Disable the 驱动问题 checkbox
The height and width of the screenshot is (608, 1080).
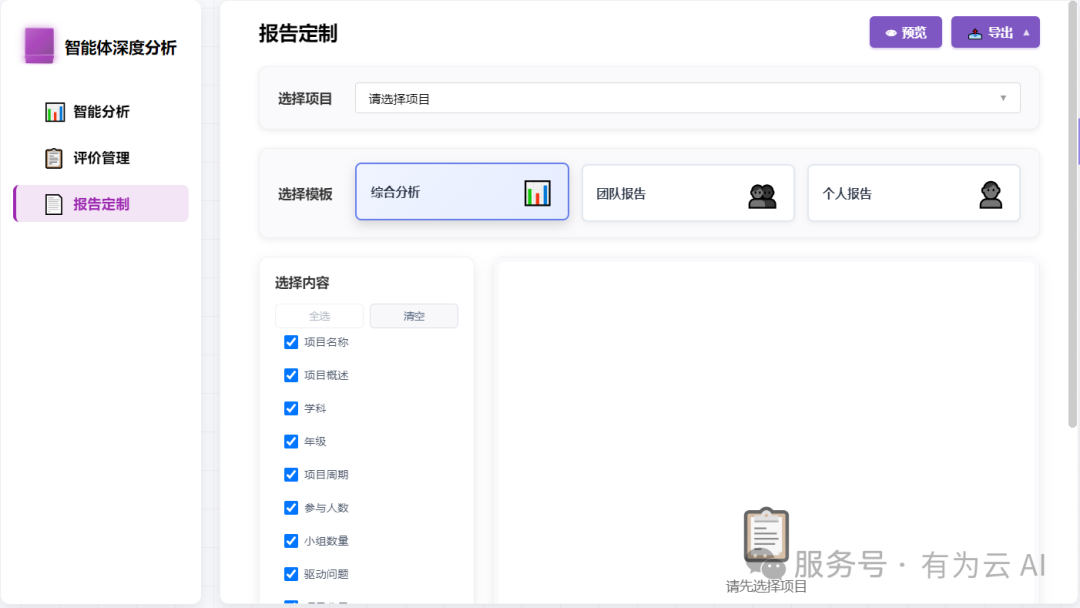point(290,573)
